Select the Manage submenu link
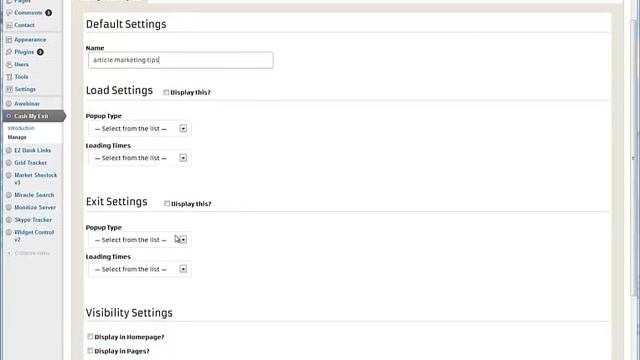The height and width of the screenshot is (360, 640). pyautogui.click(x=17, y=137)
